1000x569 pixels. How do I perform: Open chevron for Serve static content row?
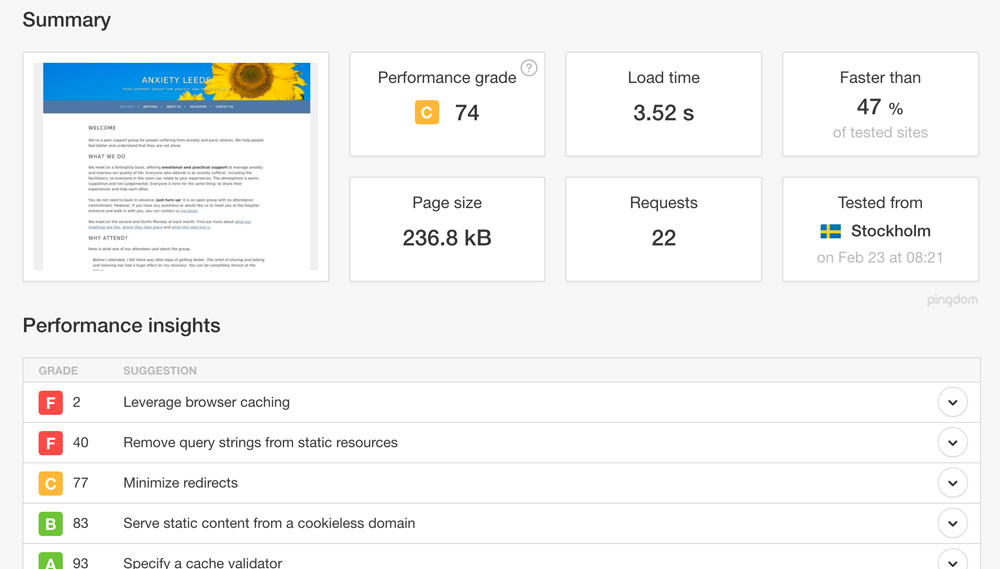click(952, 523)
